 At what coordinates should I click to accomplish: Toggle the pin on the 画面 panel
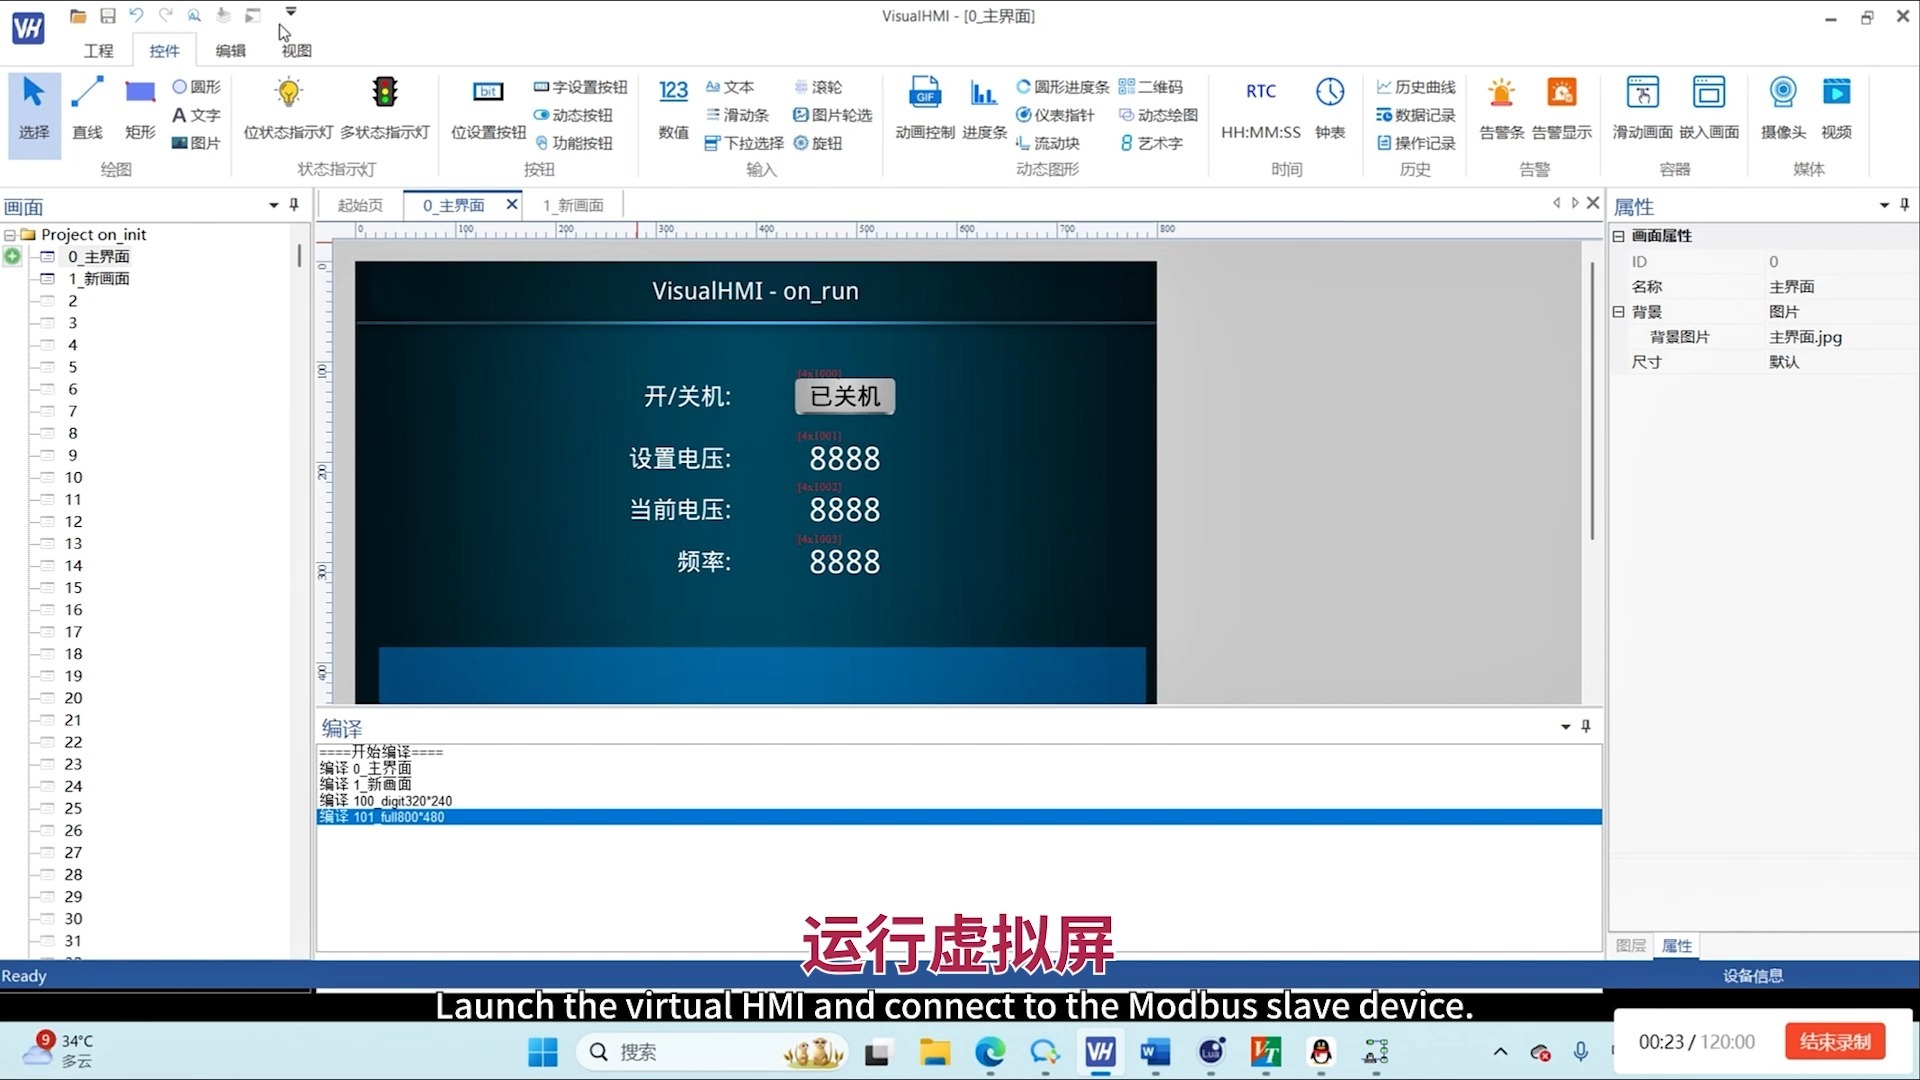pos(293,205)
